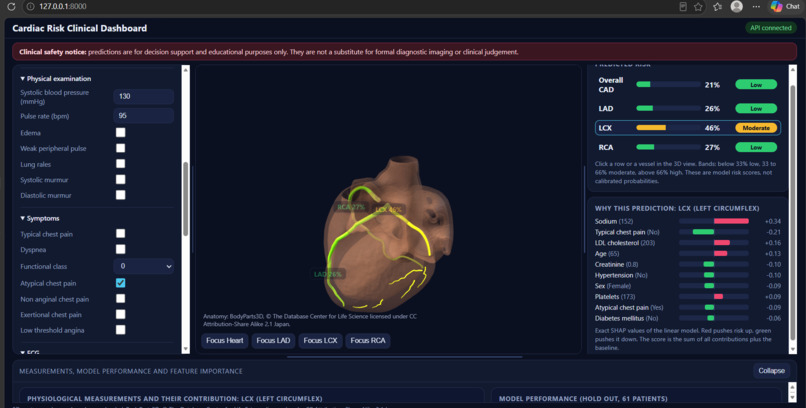Click the 3D heart model
Image resolution: width=806 pixels, height=408 pixels.
point(388,236)
